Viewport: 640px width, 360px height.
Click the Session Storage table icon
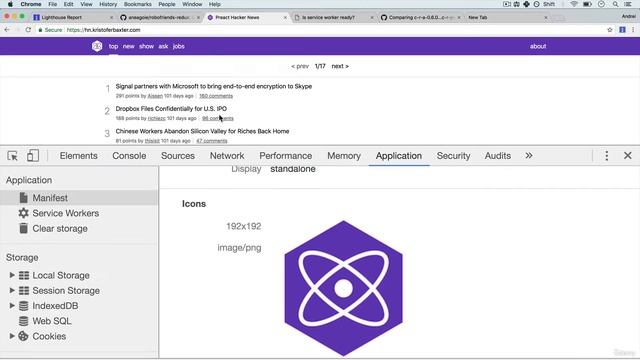[x=24, y=291]
